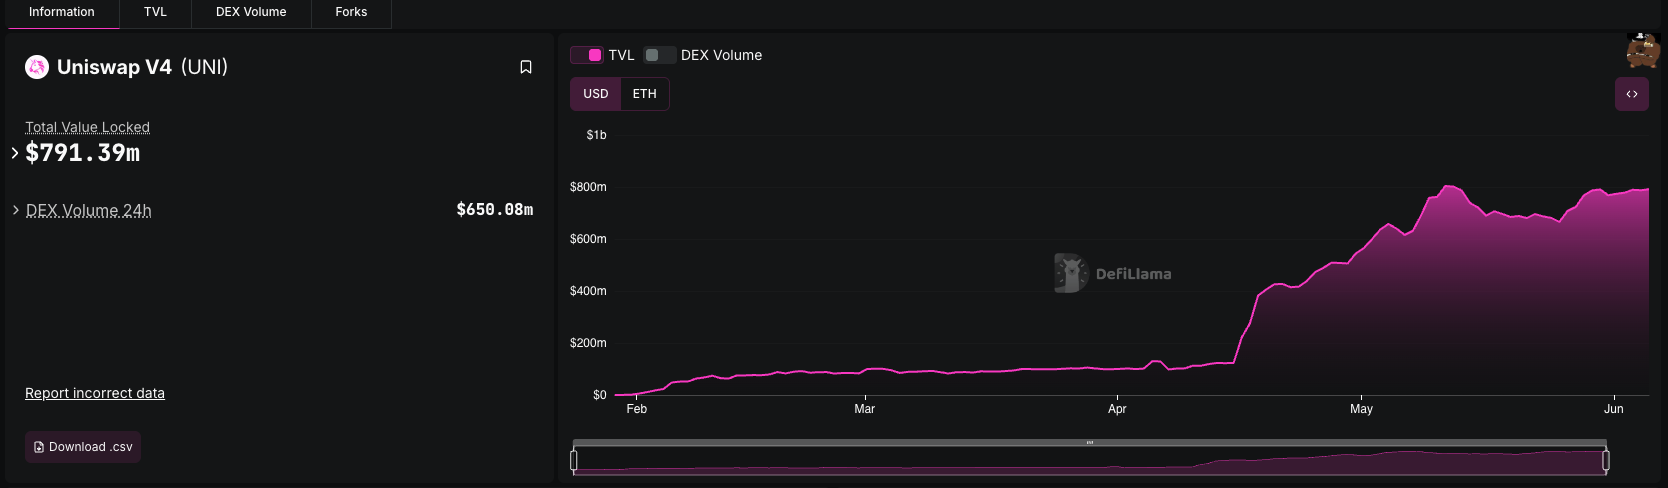Click the left range slider handle
Viewport: 1668px width, 488px height.
tap(574, 460)
